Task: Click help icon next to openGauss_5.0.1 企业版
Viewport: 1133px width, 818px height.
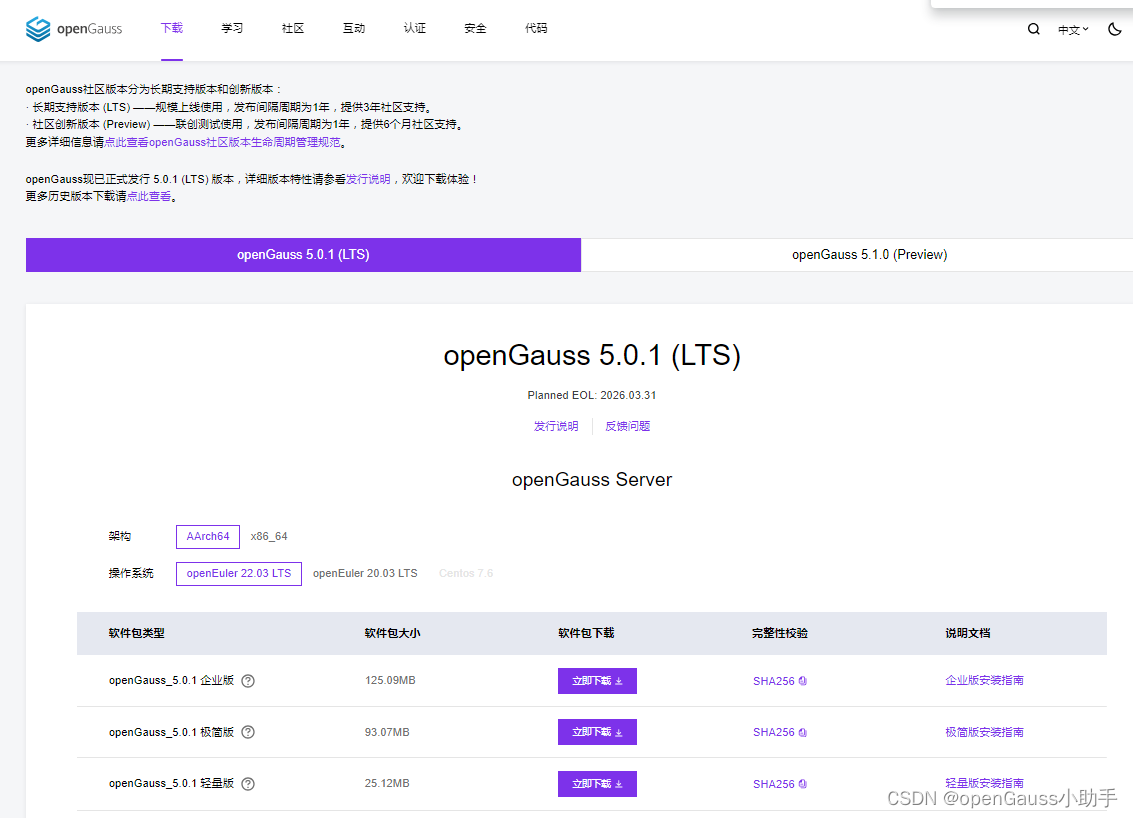Action: tap(247, 681)
